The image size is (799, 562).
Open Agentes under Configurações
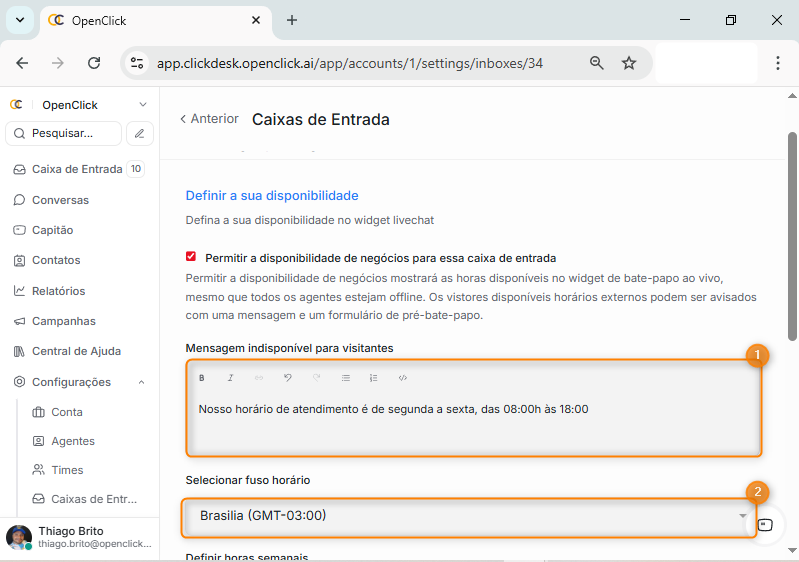tap(73, 441)
